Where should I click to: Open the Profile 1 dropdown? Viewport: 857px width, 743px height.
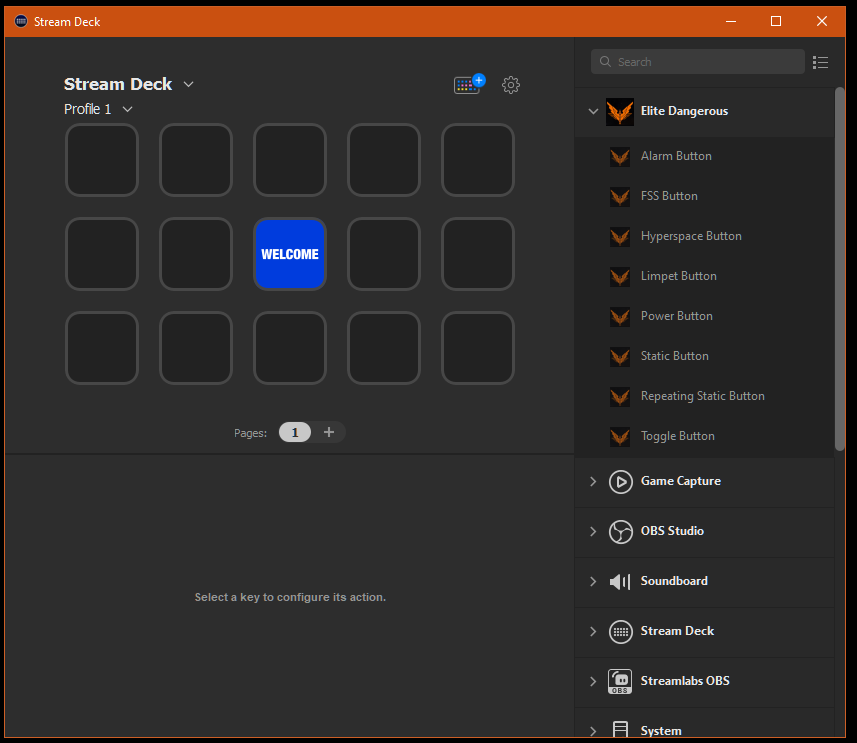127,109
